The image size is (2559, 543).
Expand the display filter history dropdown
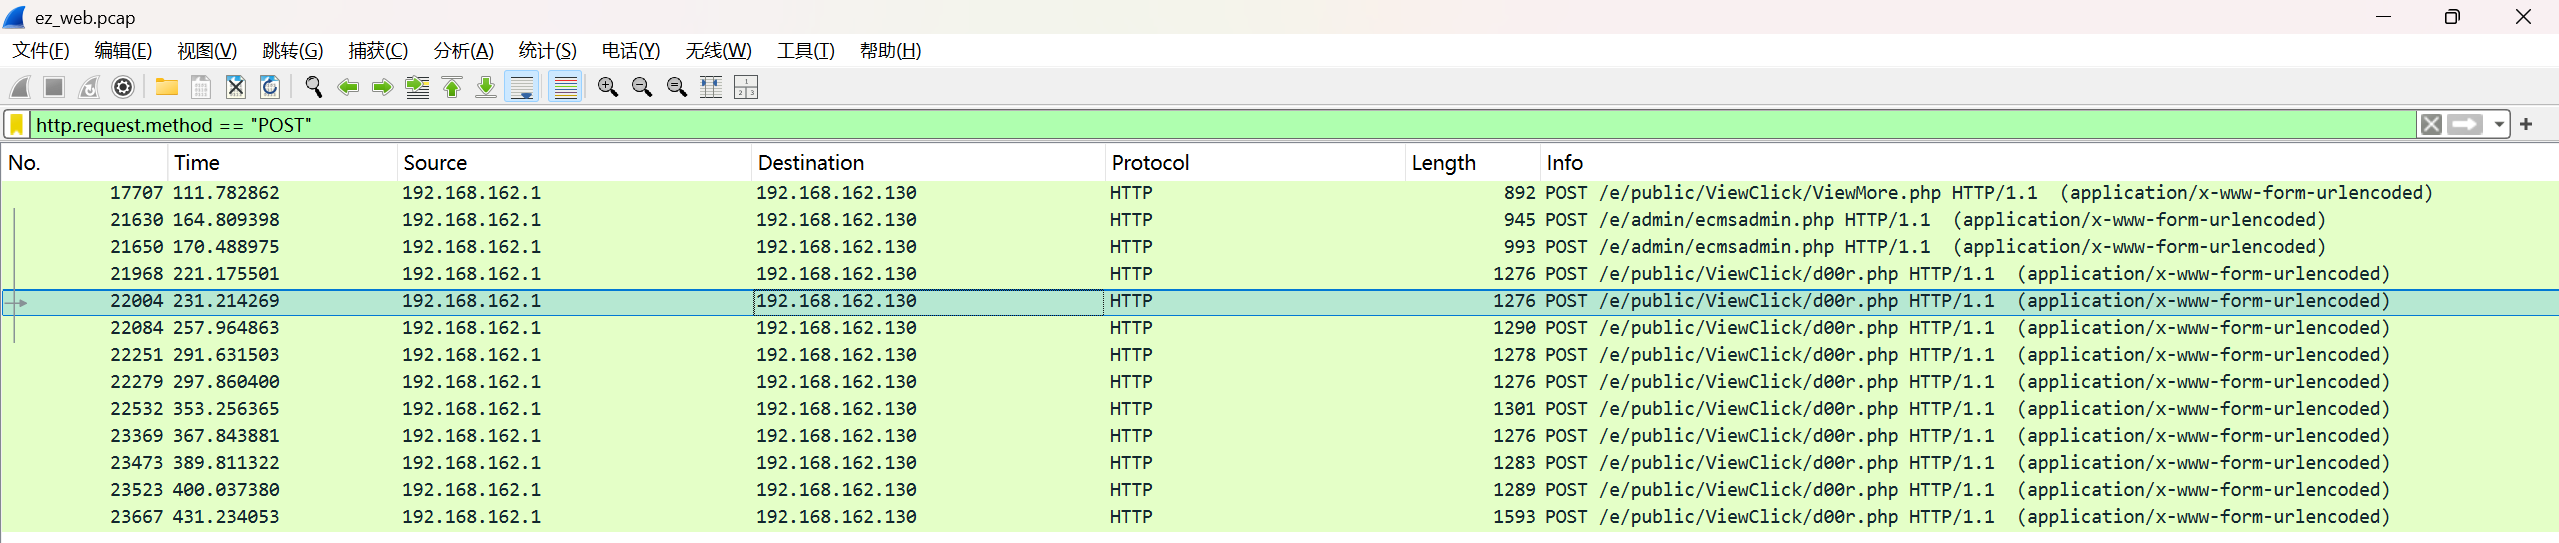[2499, 125]
